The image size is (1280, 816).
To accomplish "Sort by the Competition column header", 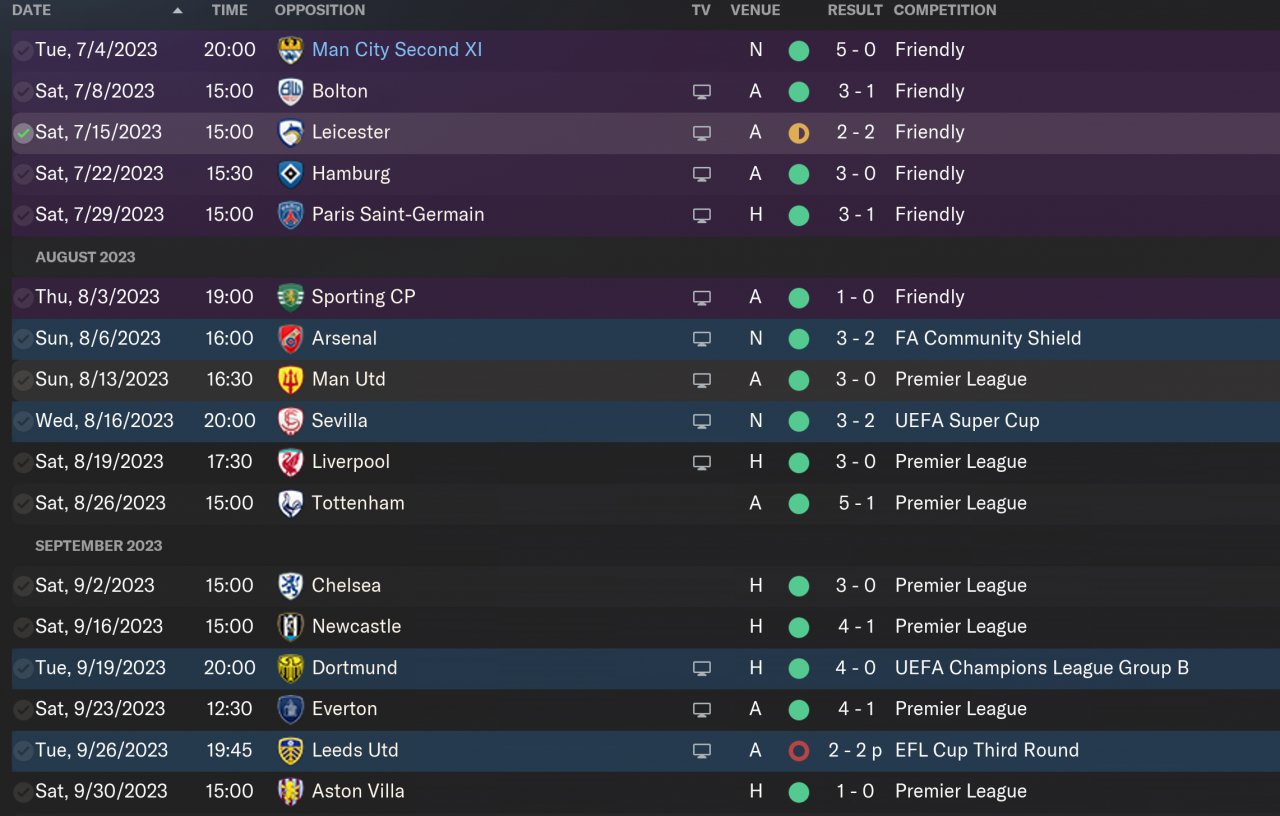I will [944, 10].
